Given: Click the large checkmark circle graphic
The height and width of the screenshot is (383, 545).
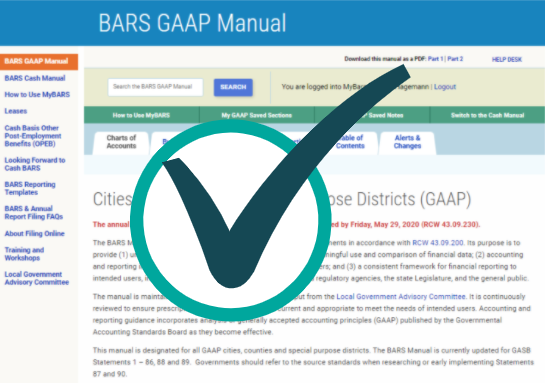Looking at the screenshot, I should pos(231,220).
